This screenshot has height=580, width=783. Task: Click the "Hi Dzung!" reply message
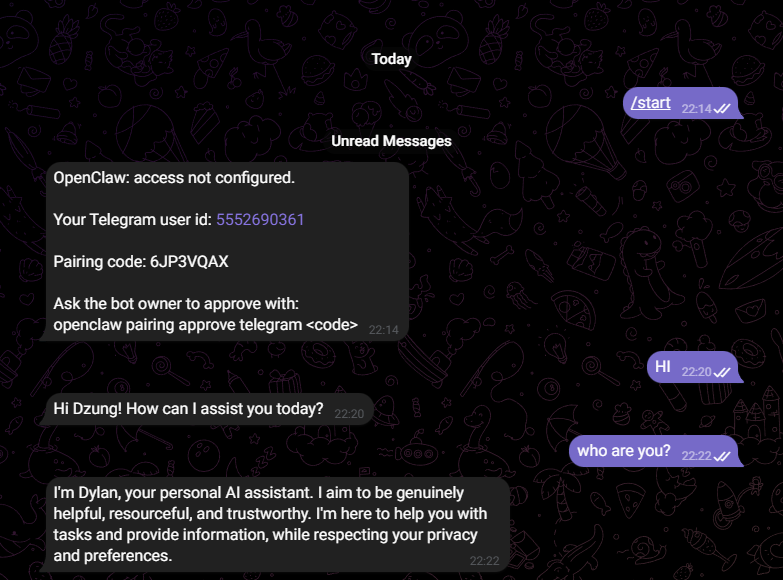(x=188, y=408)
